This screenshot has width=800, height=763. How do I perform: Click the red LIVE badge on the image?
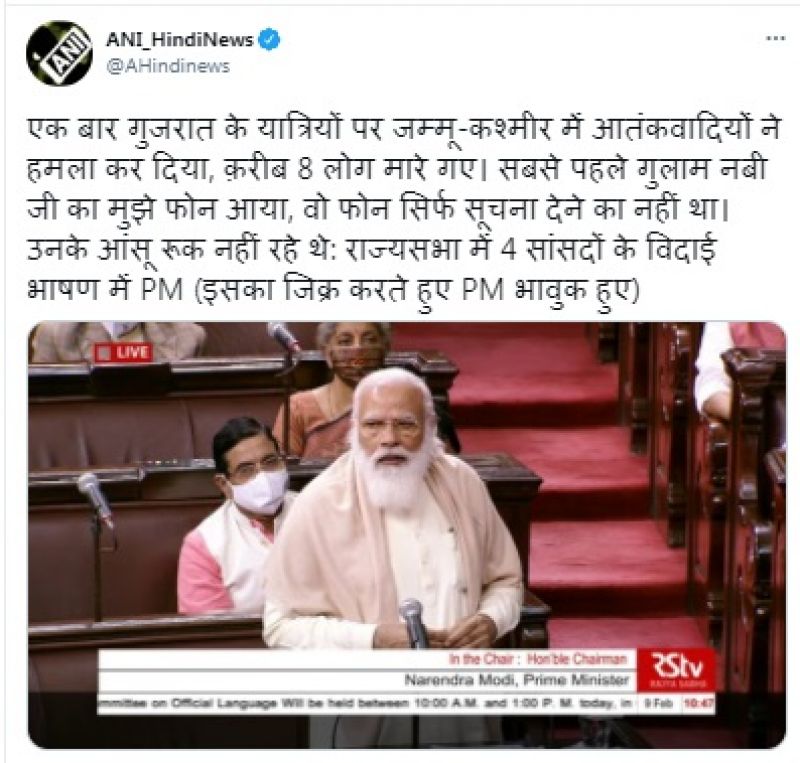pos(123,353)
